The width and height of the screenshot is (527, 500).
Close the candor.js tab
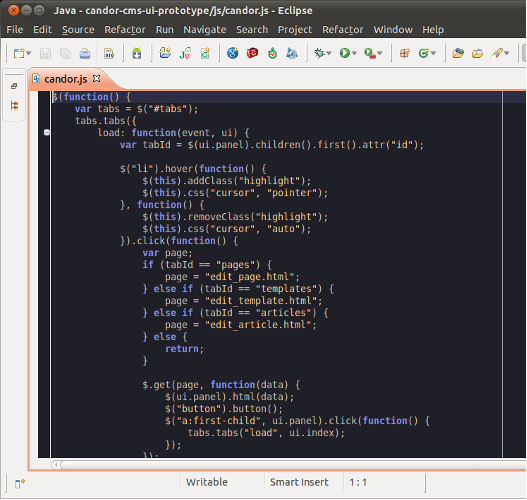click(x=96, y=78)
